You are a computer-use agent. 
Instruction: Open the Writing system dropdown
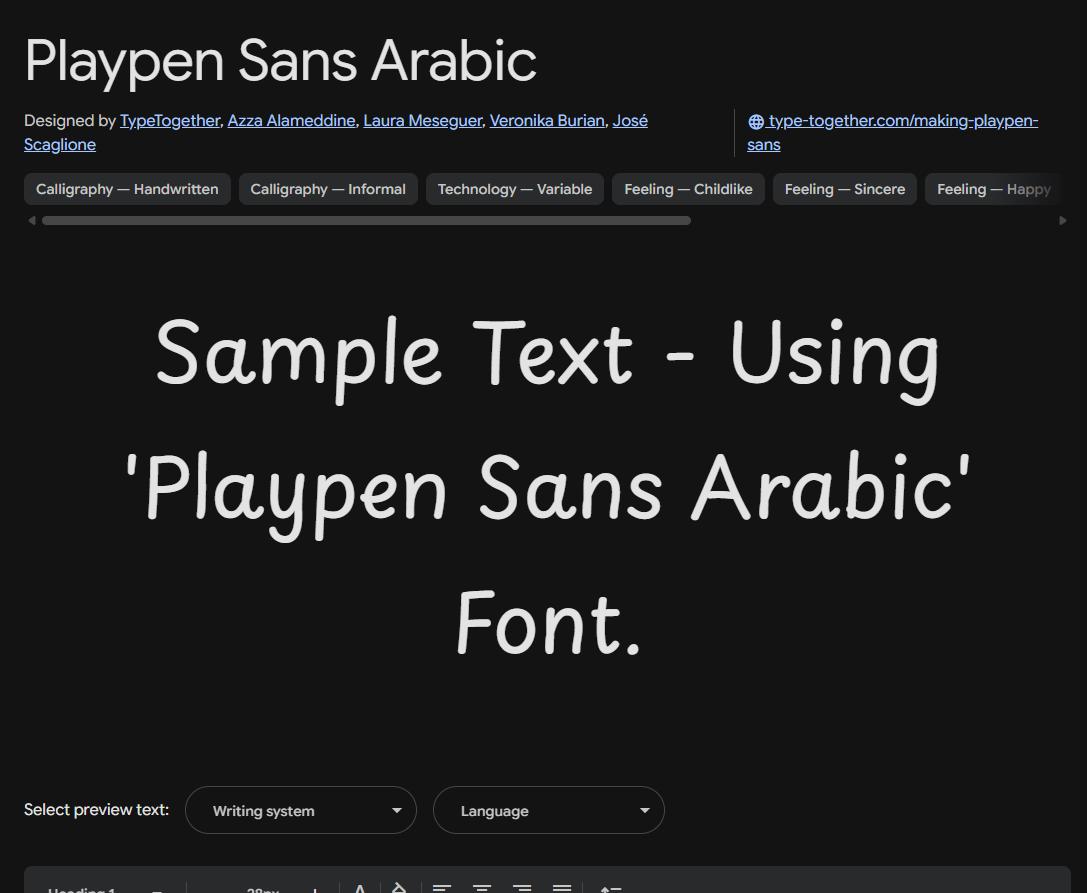(301, 810)
